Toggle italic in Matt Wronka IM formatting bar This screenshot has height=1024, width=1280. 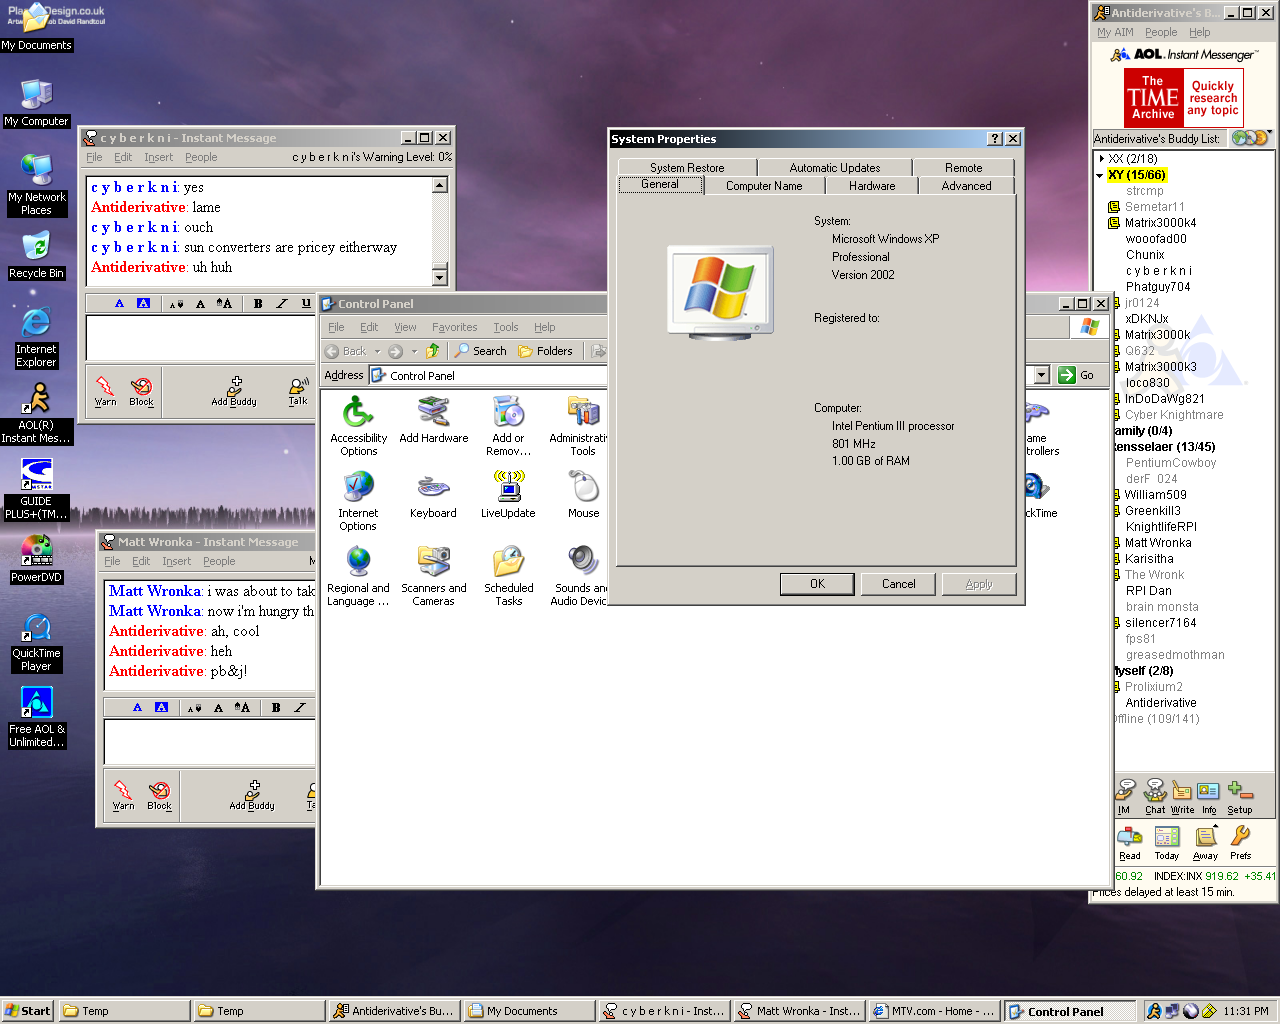pyautogui.click(x=300, y=707)
